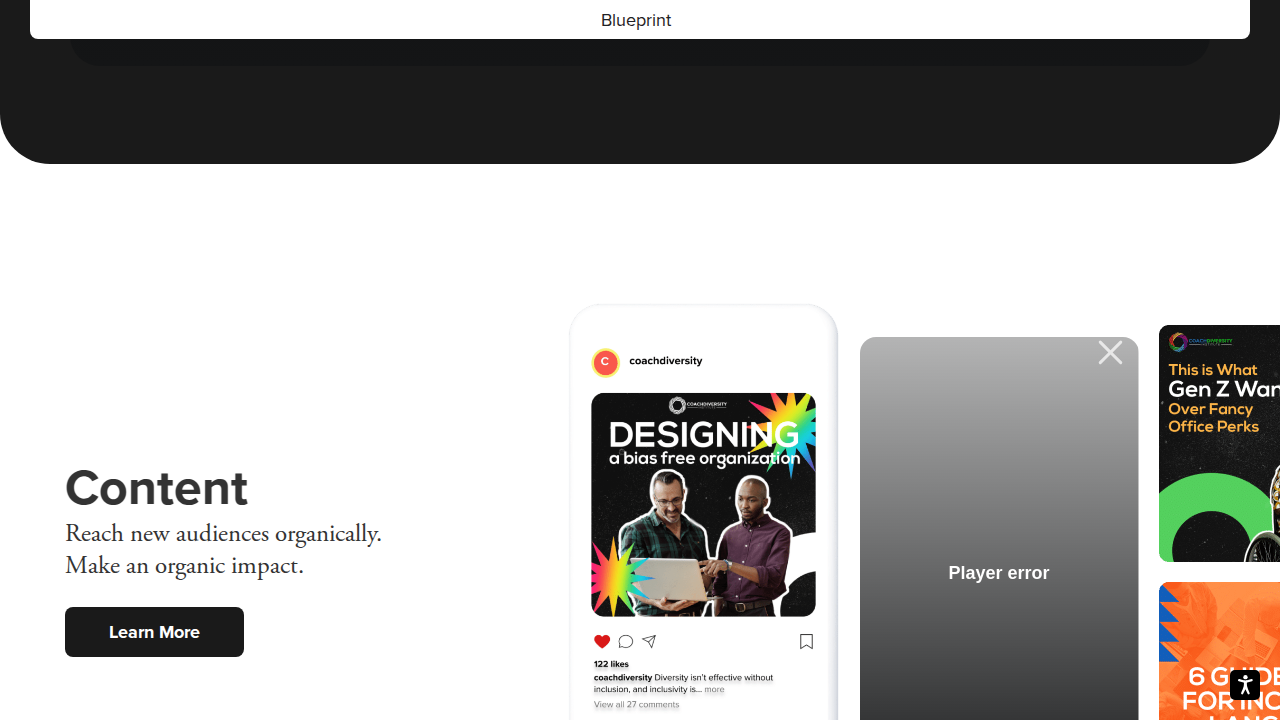Click the coachdiversity username text

tap(665, 361)
